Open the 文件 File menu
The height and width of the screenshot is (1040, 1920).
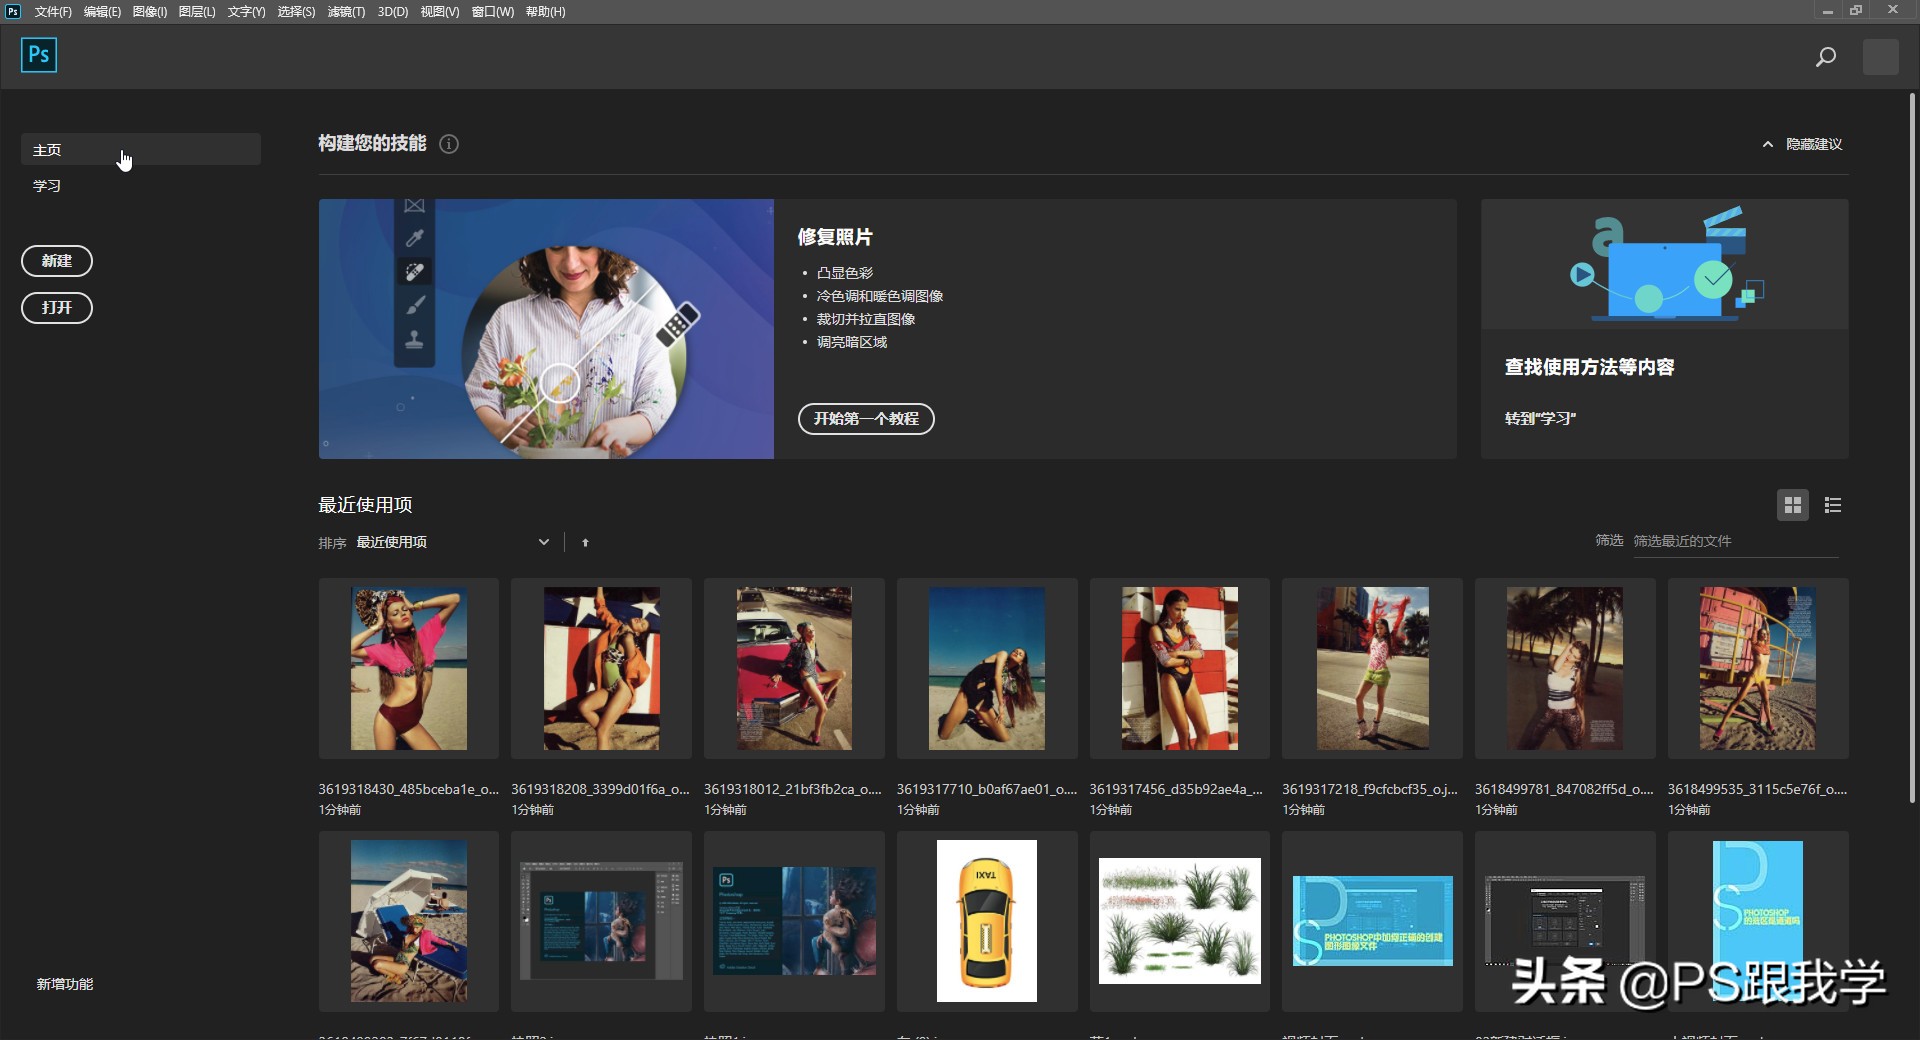(x=52, y=12)
